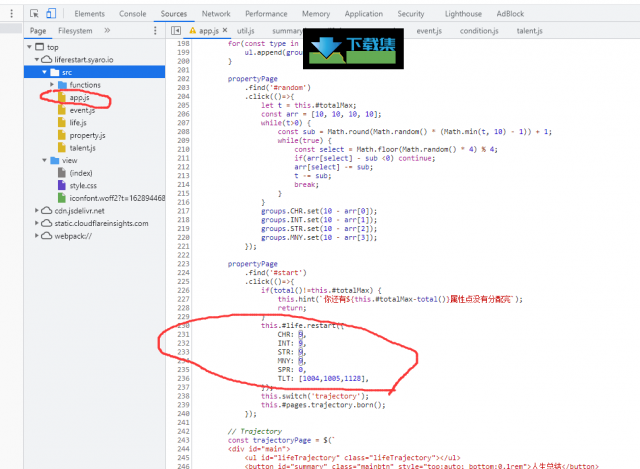
Task: Switch to the Elements panel tab
Action: pyautogui.click(x=89, y=14)
